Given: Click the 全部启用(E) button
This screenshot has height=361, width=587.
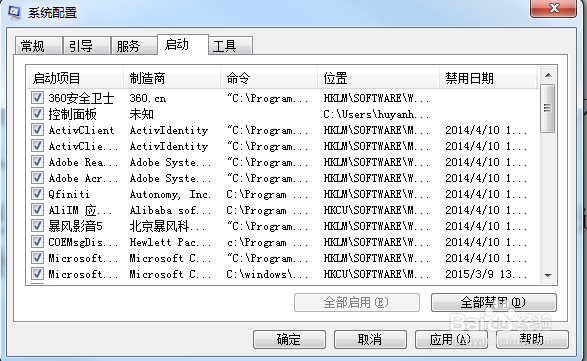Looking at the screenshot, I should tap(357, 302).
